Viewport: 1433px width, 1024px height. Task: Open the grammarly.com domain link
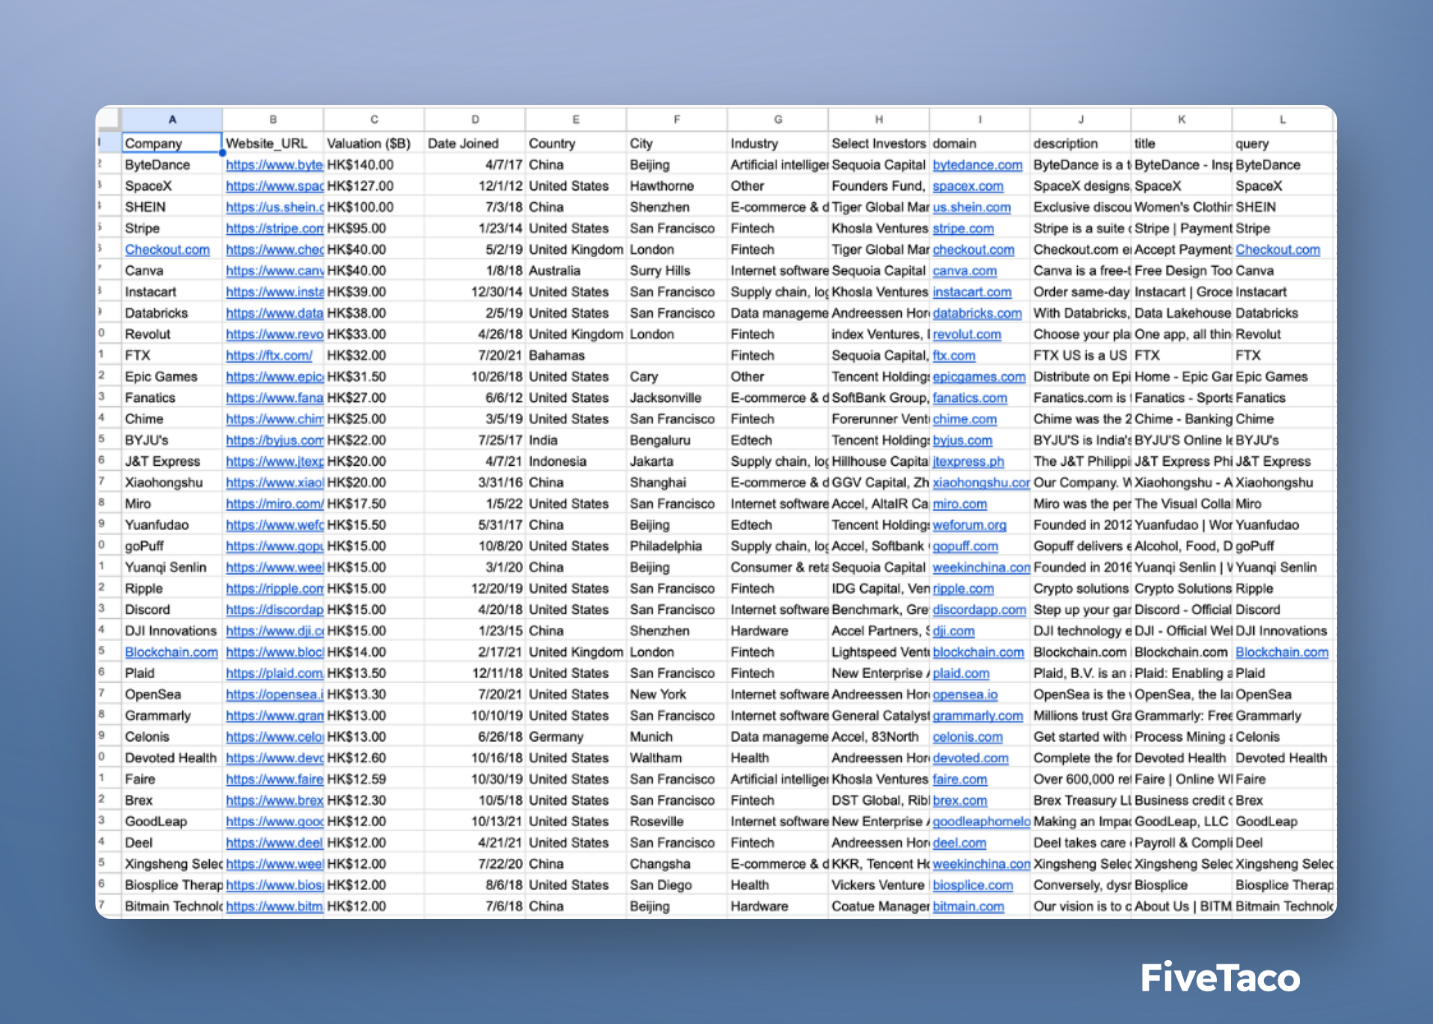(978, 716)
